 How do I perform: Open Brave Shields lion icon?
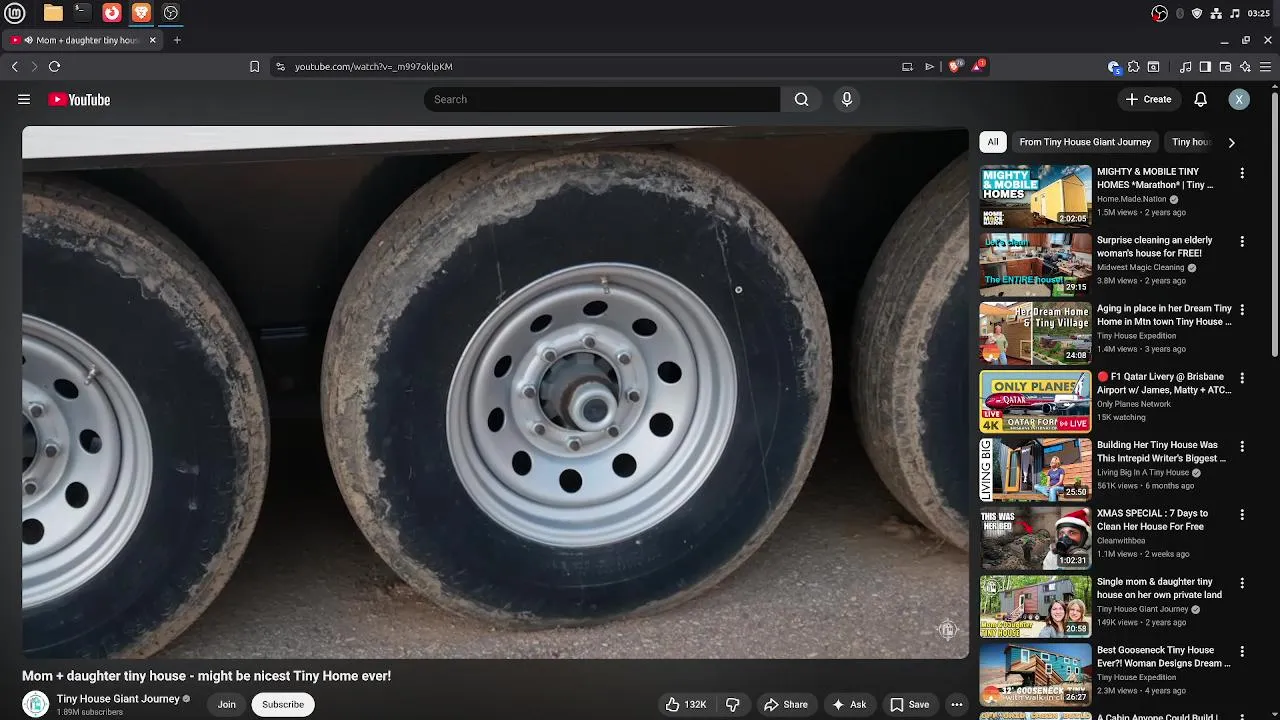955,66
